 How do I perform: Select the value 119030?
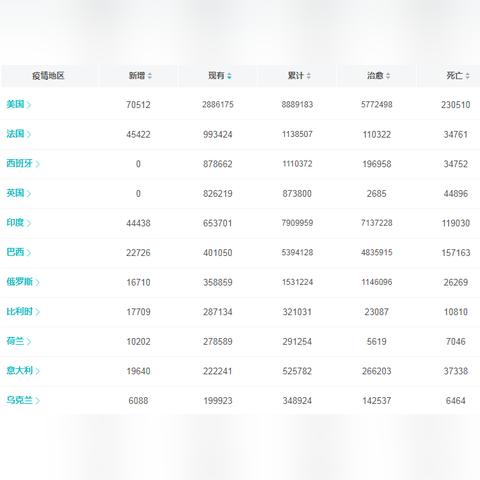click(456, 223)
